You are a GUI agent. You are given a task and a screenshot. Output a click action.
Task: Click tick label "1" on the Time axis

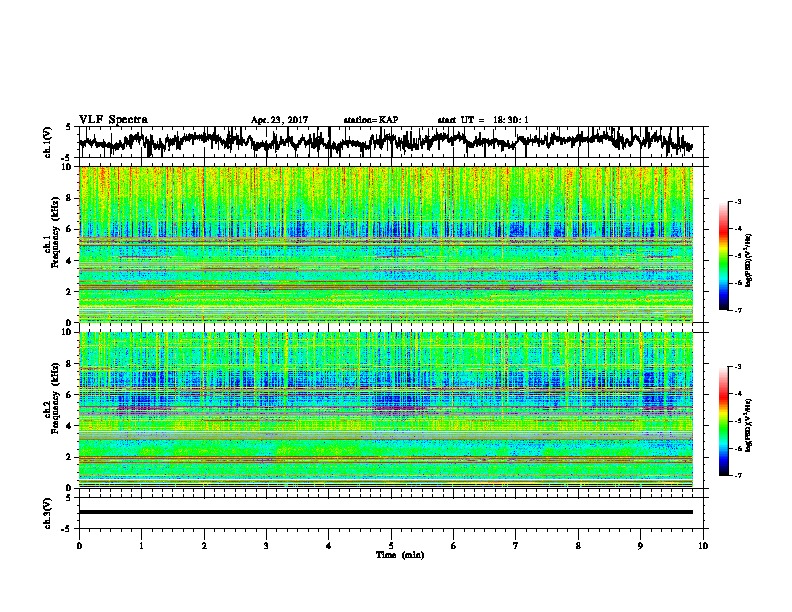point(141,546)
